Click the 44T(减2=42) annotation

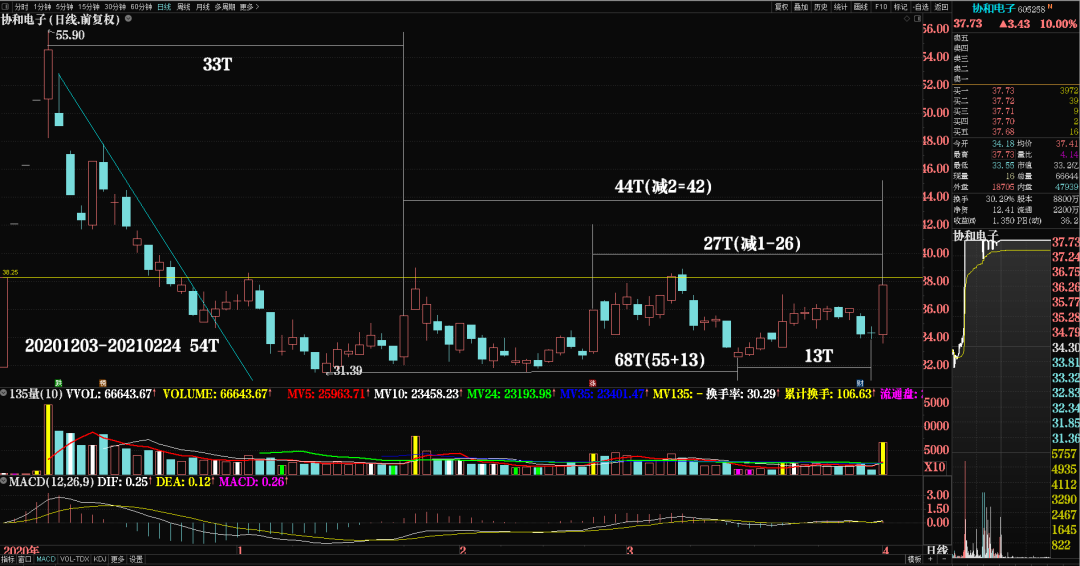click(663, 186)
